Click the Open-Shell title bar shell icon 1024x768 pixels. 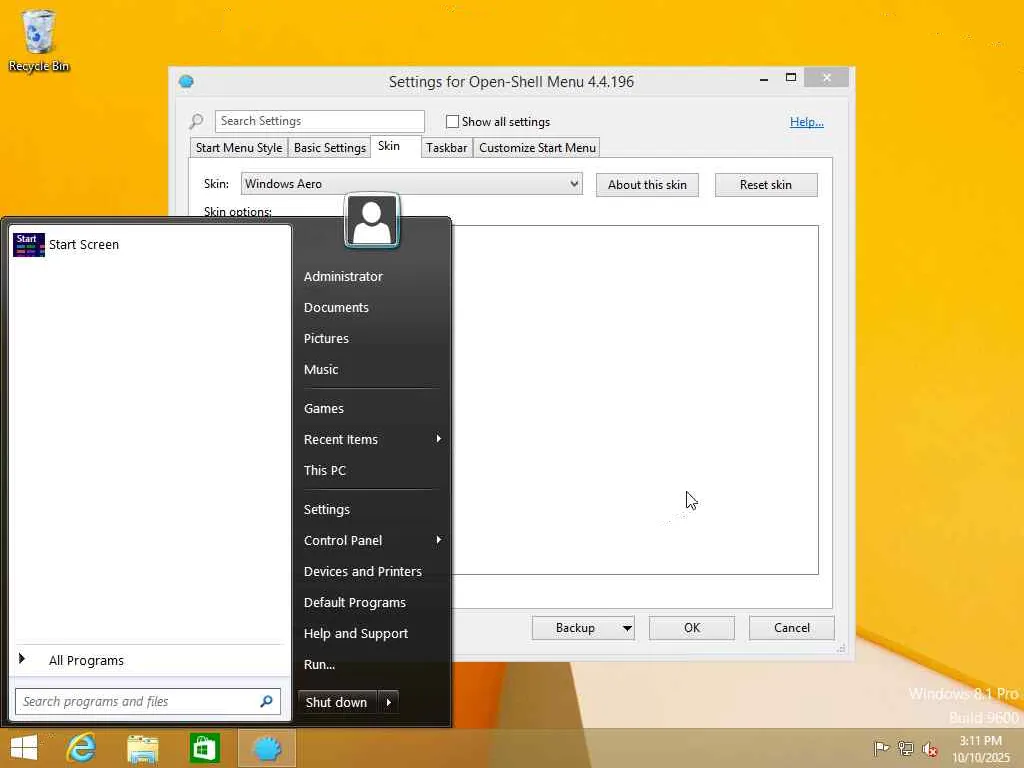coord(186,82)
